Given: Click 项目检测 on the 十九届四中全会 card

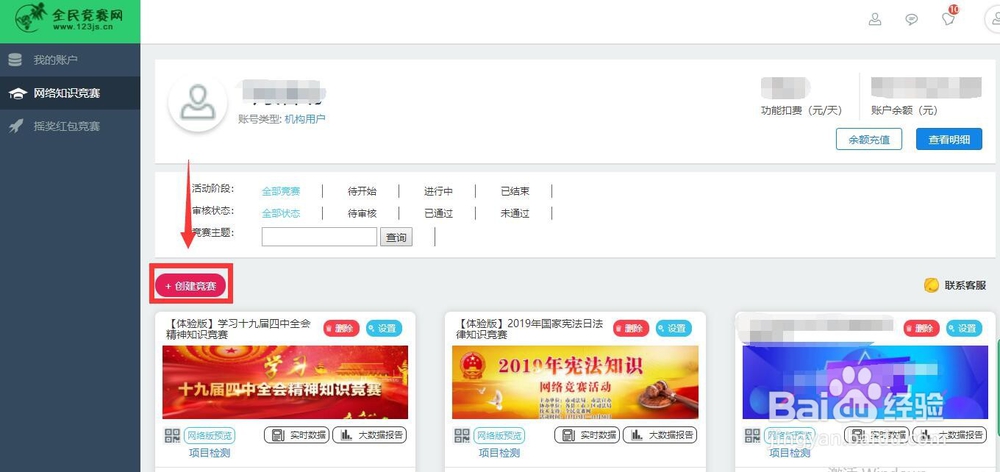Looking at the screenshot, I should (x=209, y=453).
